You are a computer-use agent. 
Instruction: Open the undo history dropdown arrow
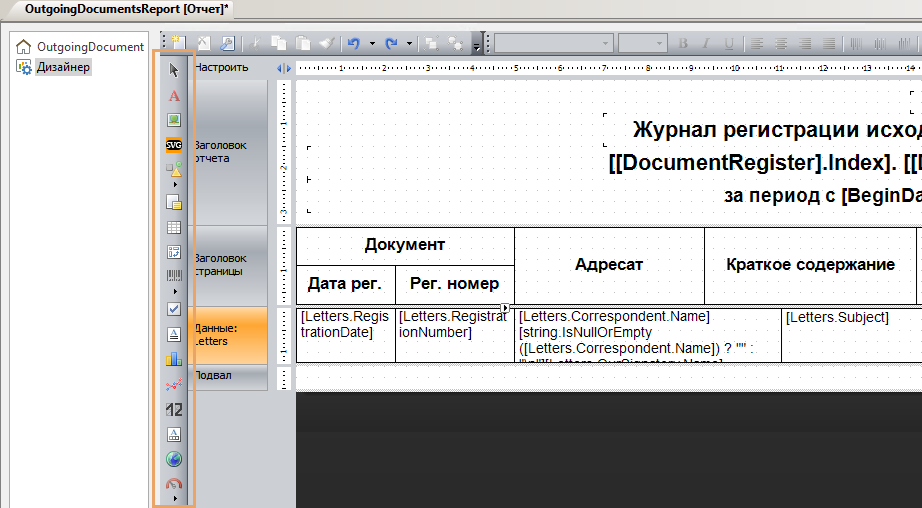pyautogui.click(x=372, y=44)
